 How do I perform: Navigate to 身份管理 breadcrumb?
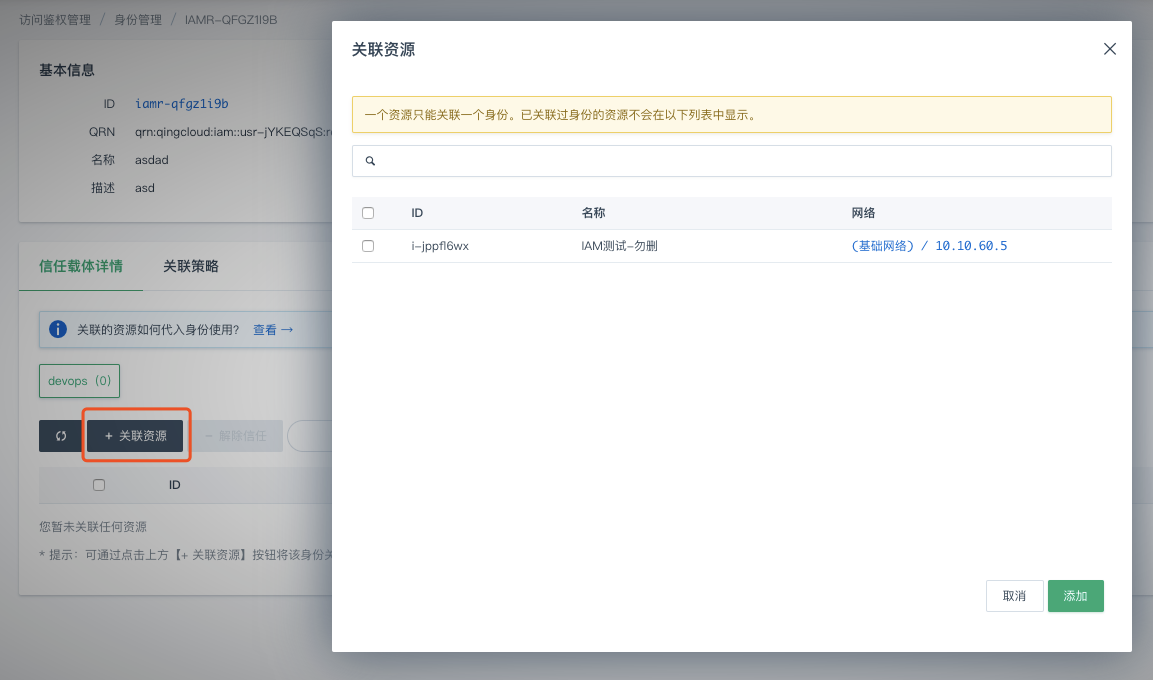pyautogui.click(x=139, y=20)
